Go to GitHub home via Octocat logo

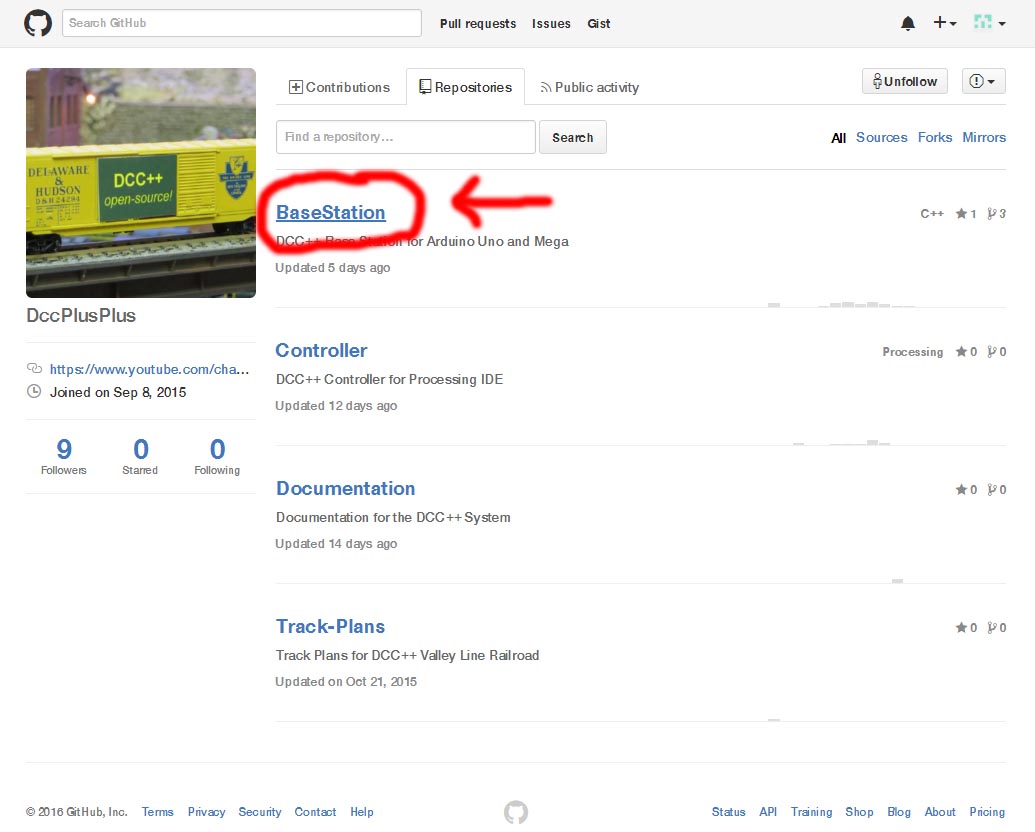click(38, 23)
